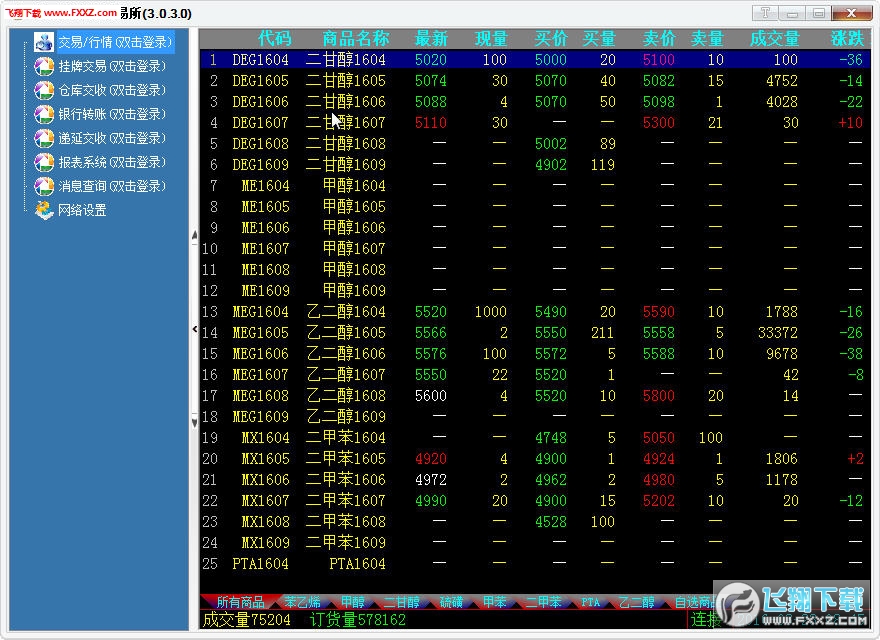Click the 银行转账 icon in sidebar
This screenshot has width=880, height=640.
tap(44, 114)
